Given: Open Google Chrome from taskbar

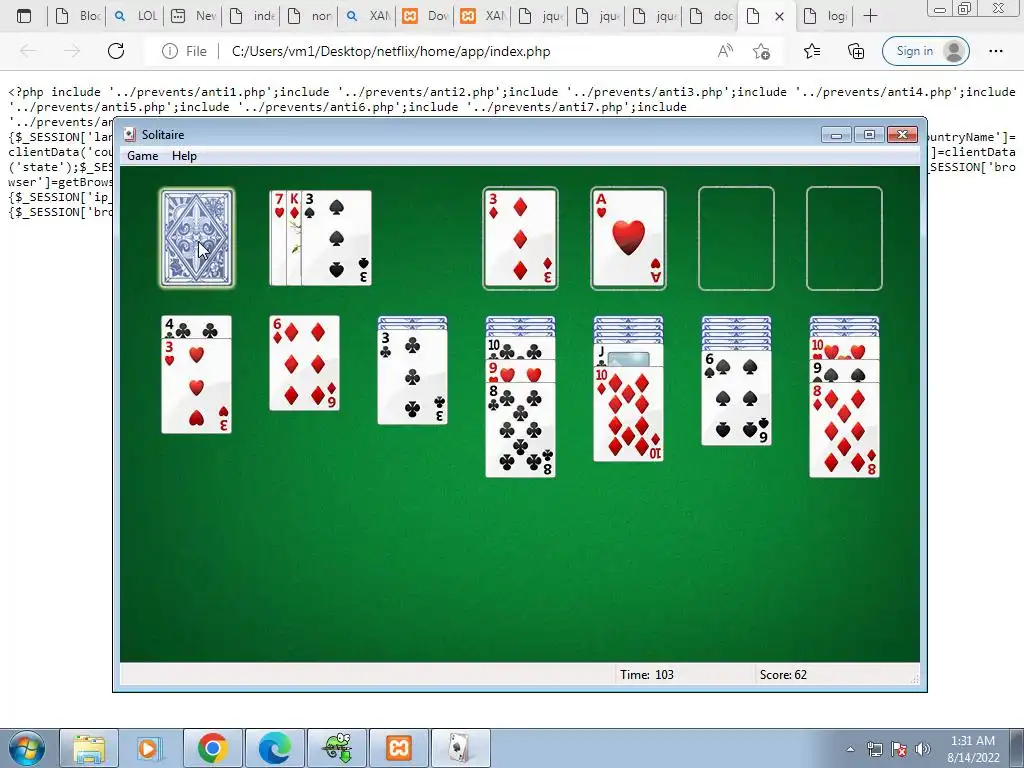Looking at the screenshot, I should 212,748.
